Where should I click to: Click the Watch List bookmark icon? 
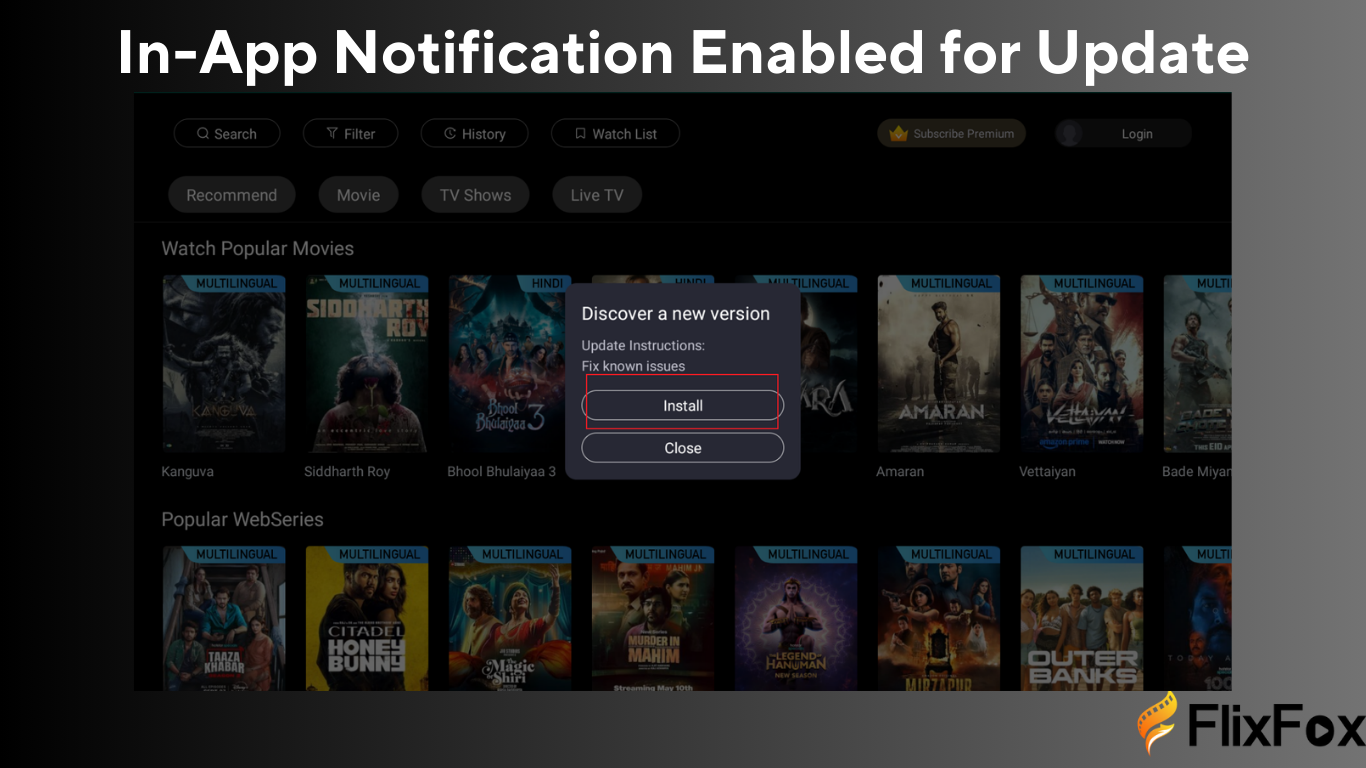pyautogui.click(x=580, y=134)
